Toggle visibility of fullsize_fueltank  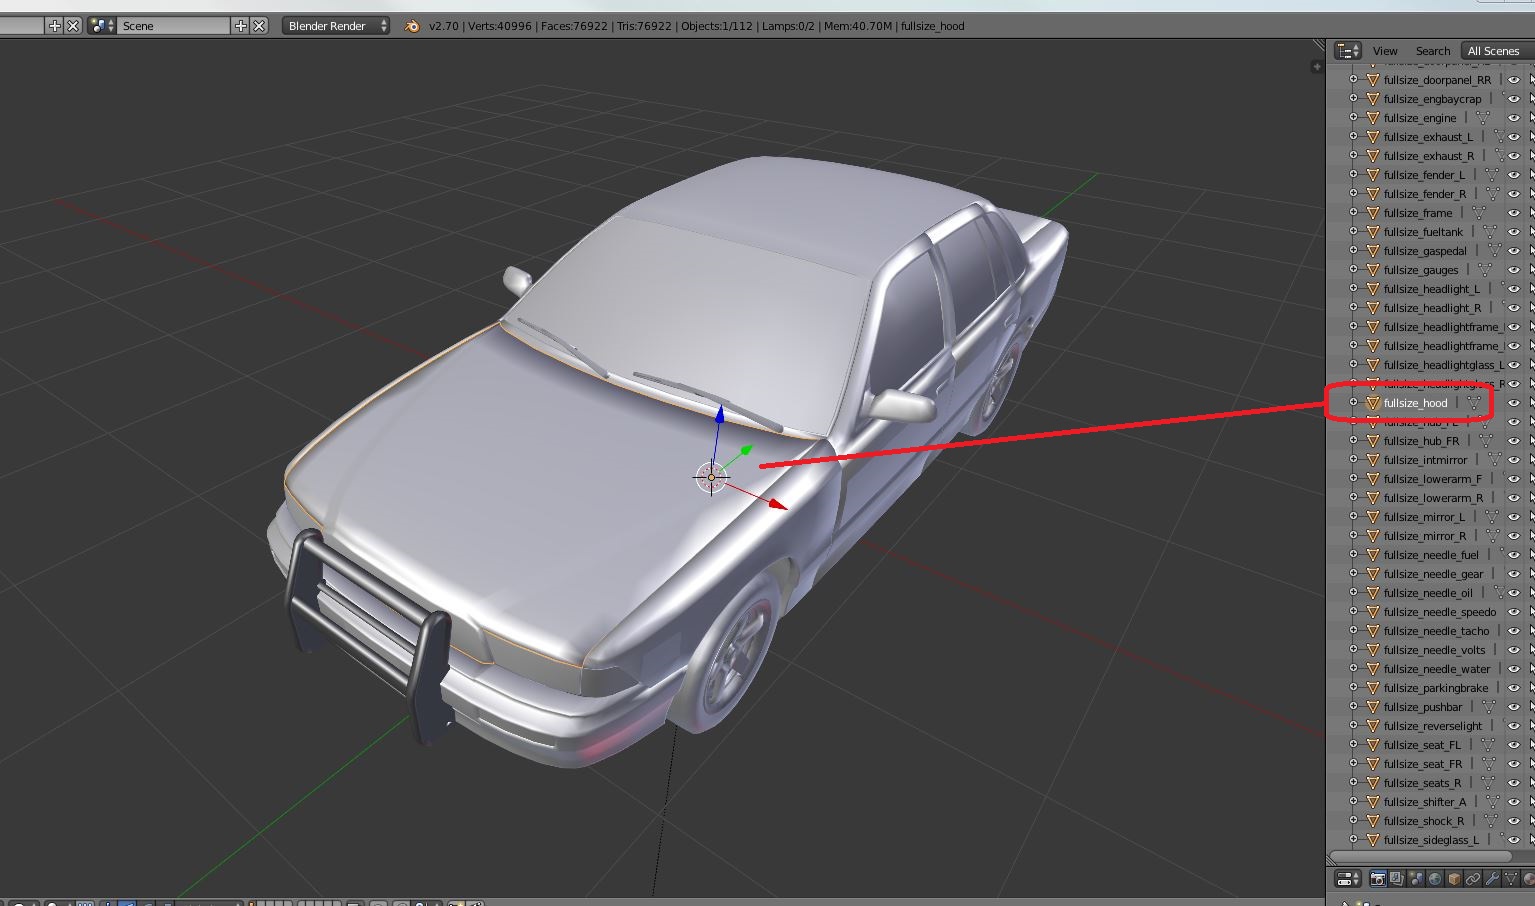[1514, 232]
